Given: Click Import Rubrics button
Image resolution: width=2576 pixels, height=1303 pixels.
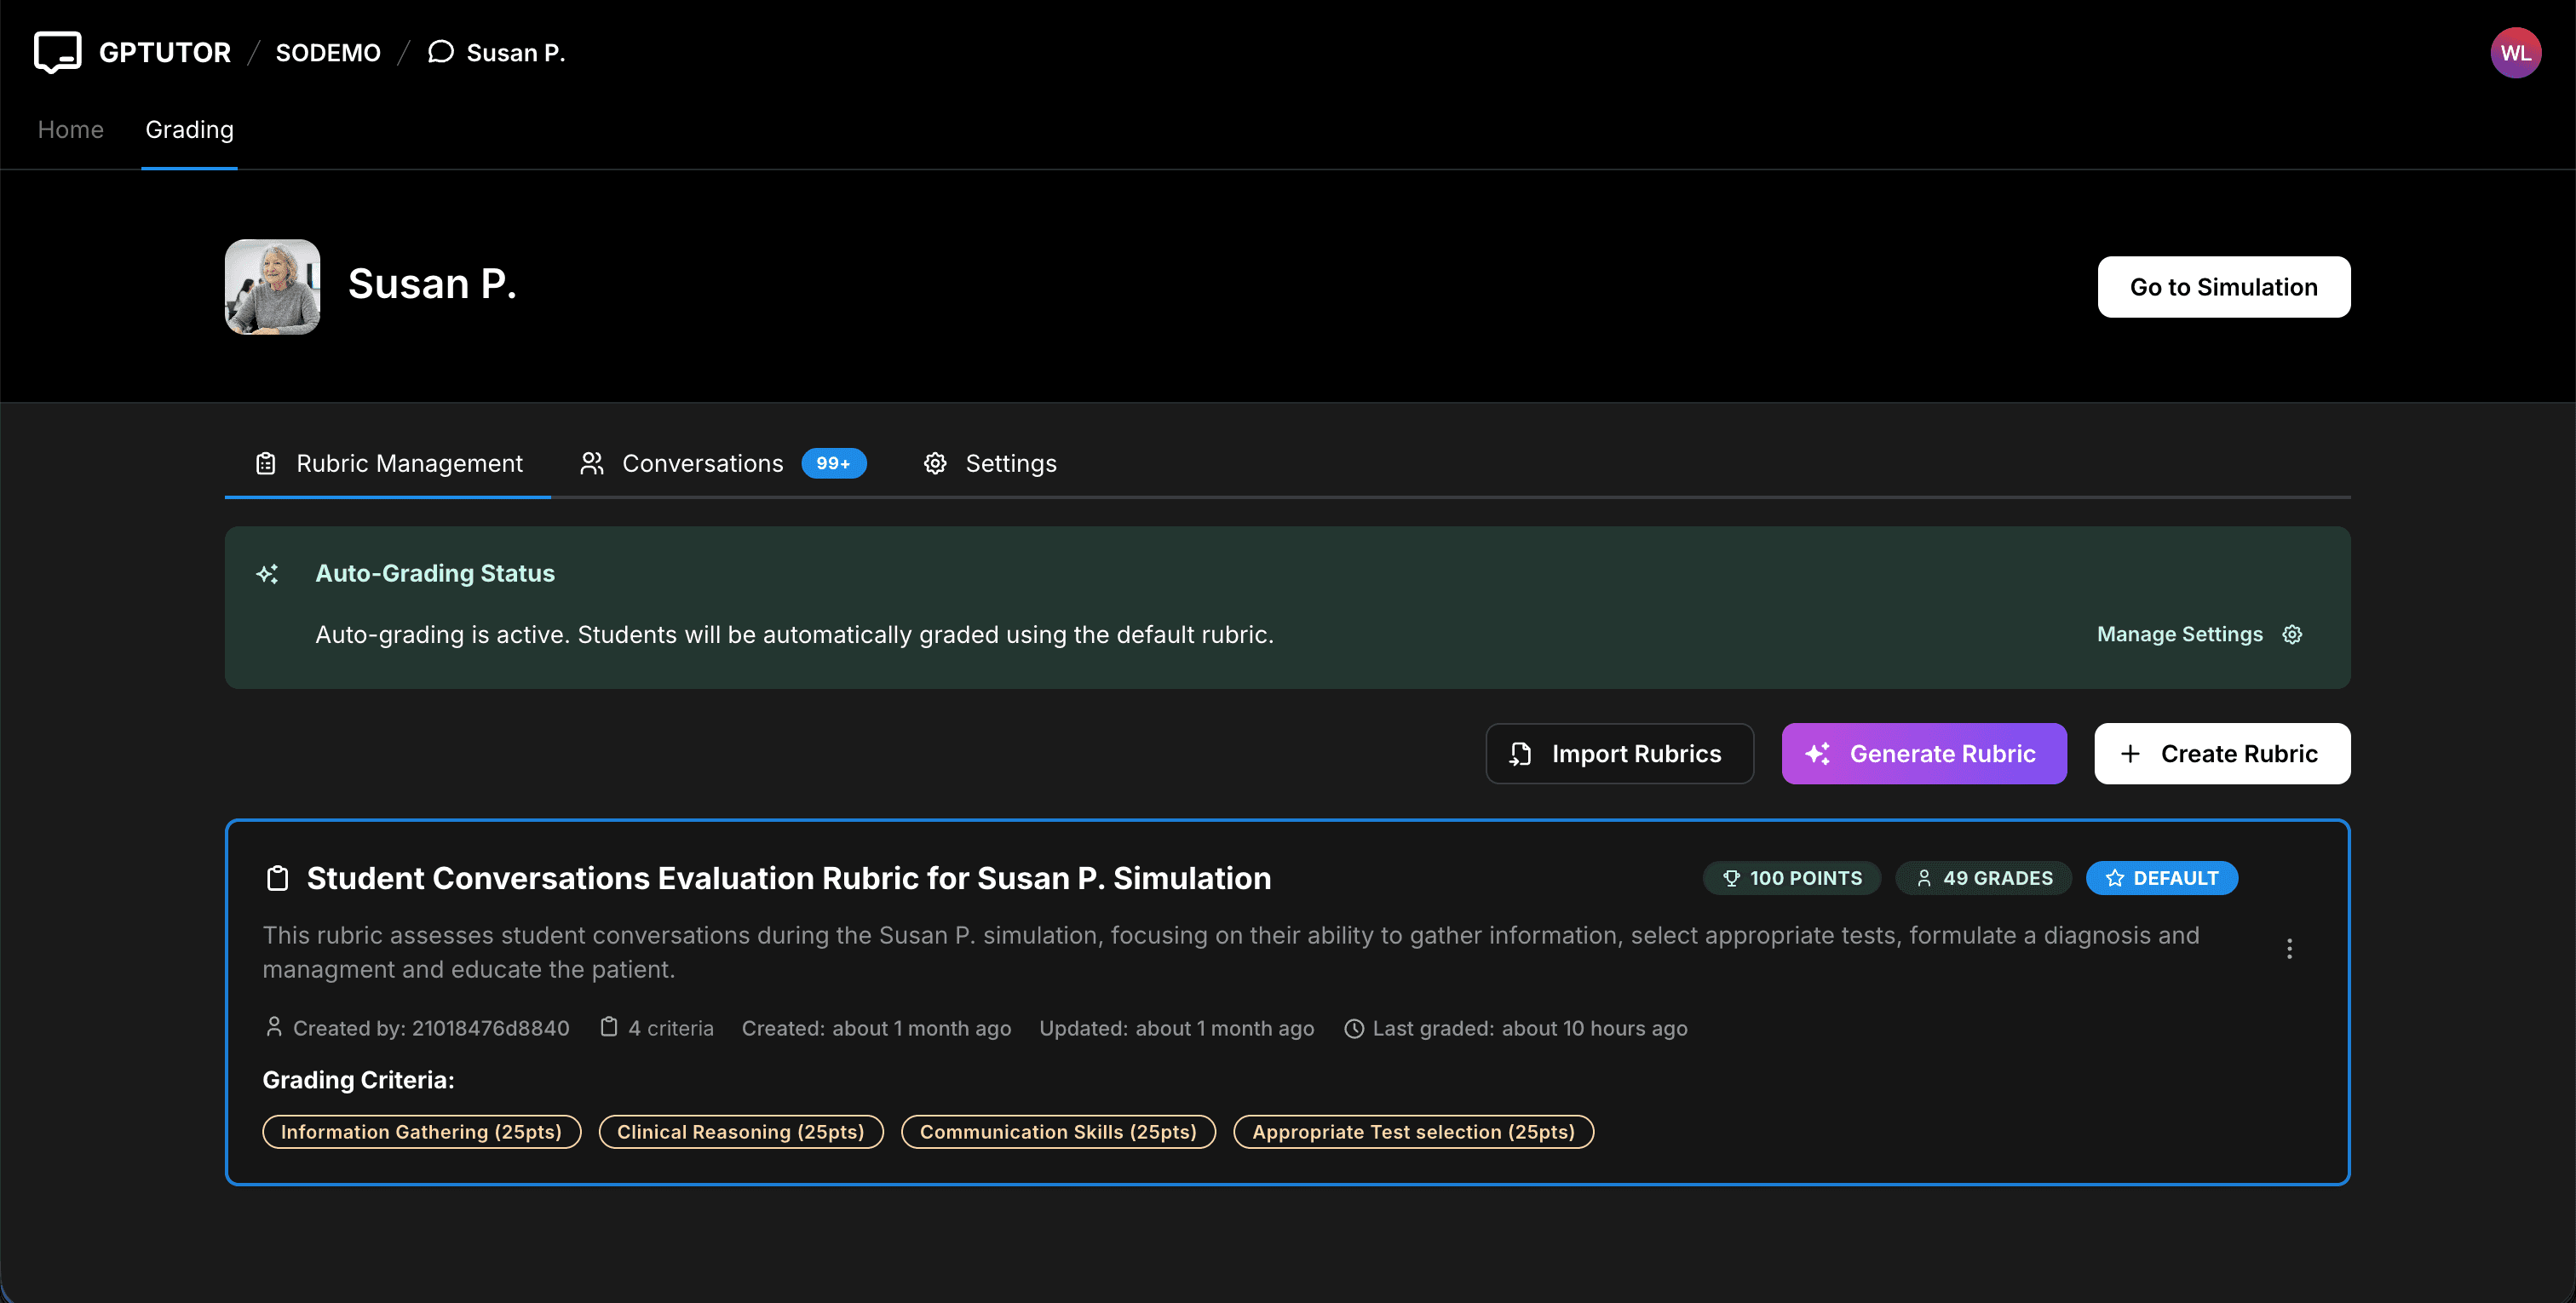Looking at the screenshot, I should click(x=1619, y=753).
